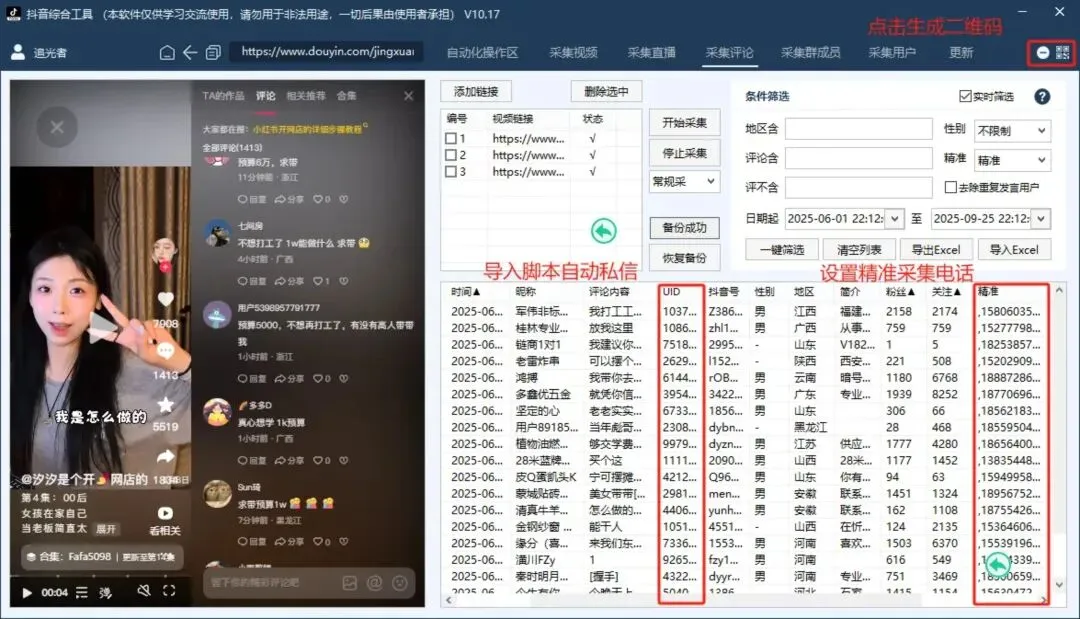Check the box for video link row 2
1080x619 pixels.
tap(450, 155)
